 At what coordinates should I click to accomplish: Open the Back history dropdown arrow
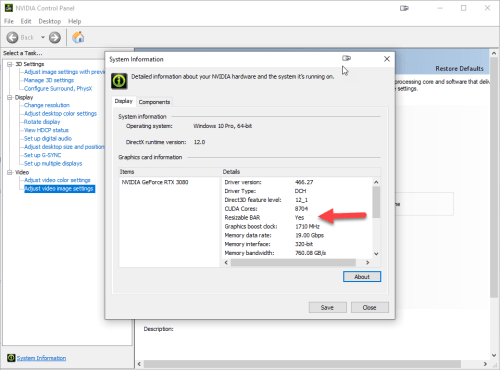coord(43,37)
